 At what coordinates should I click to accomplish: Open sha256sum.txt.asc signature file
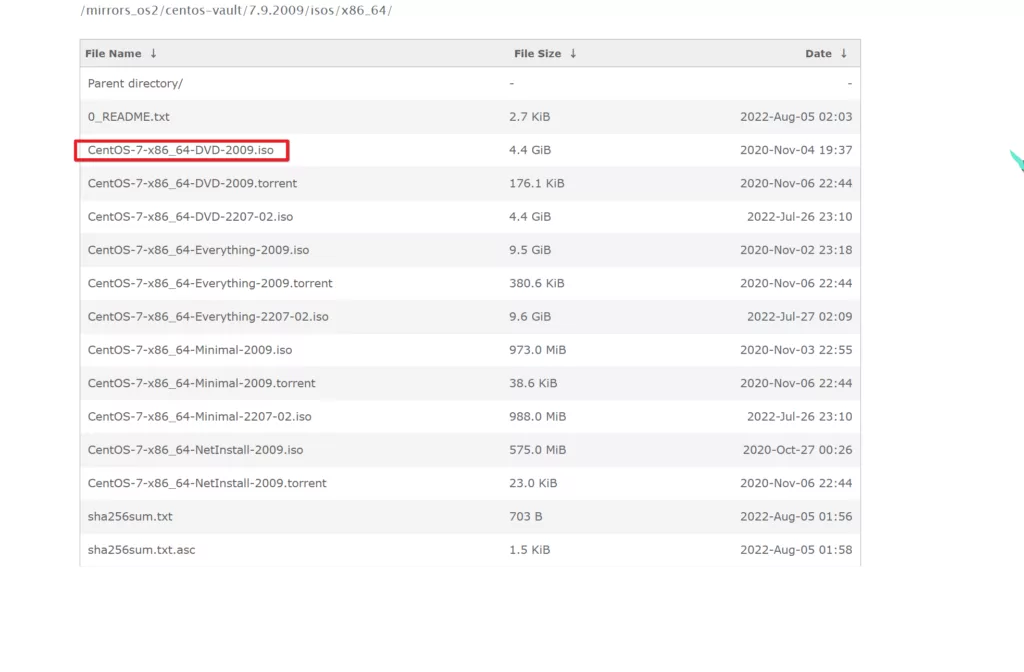pos(141,550)
